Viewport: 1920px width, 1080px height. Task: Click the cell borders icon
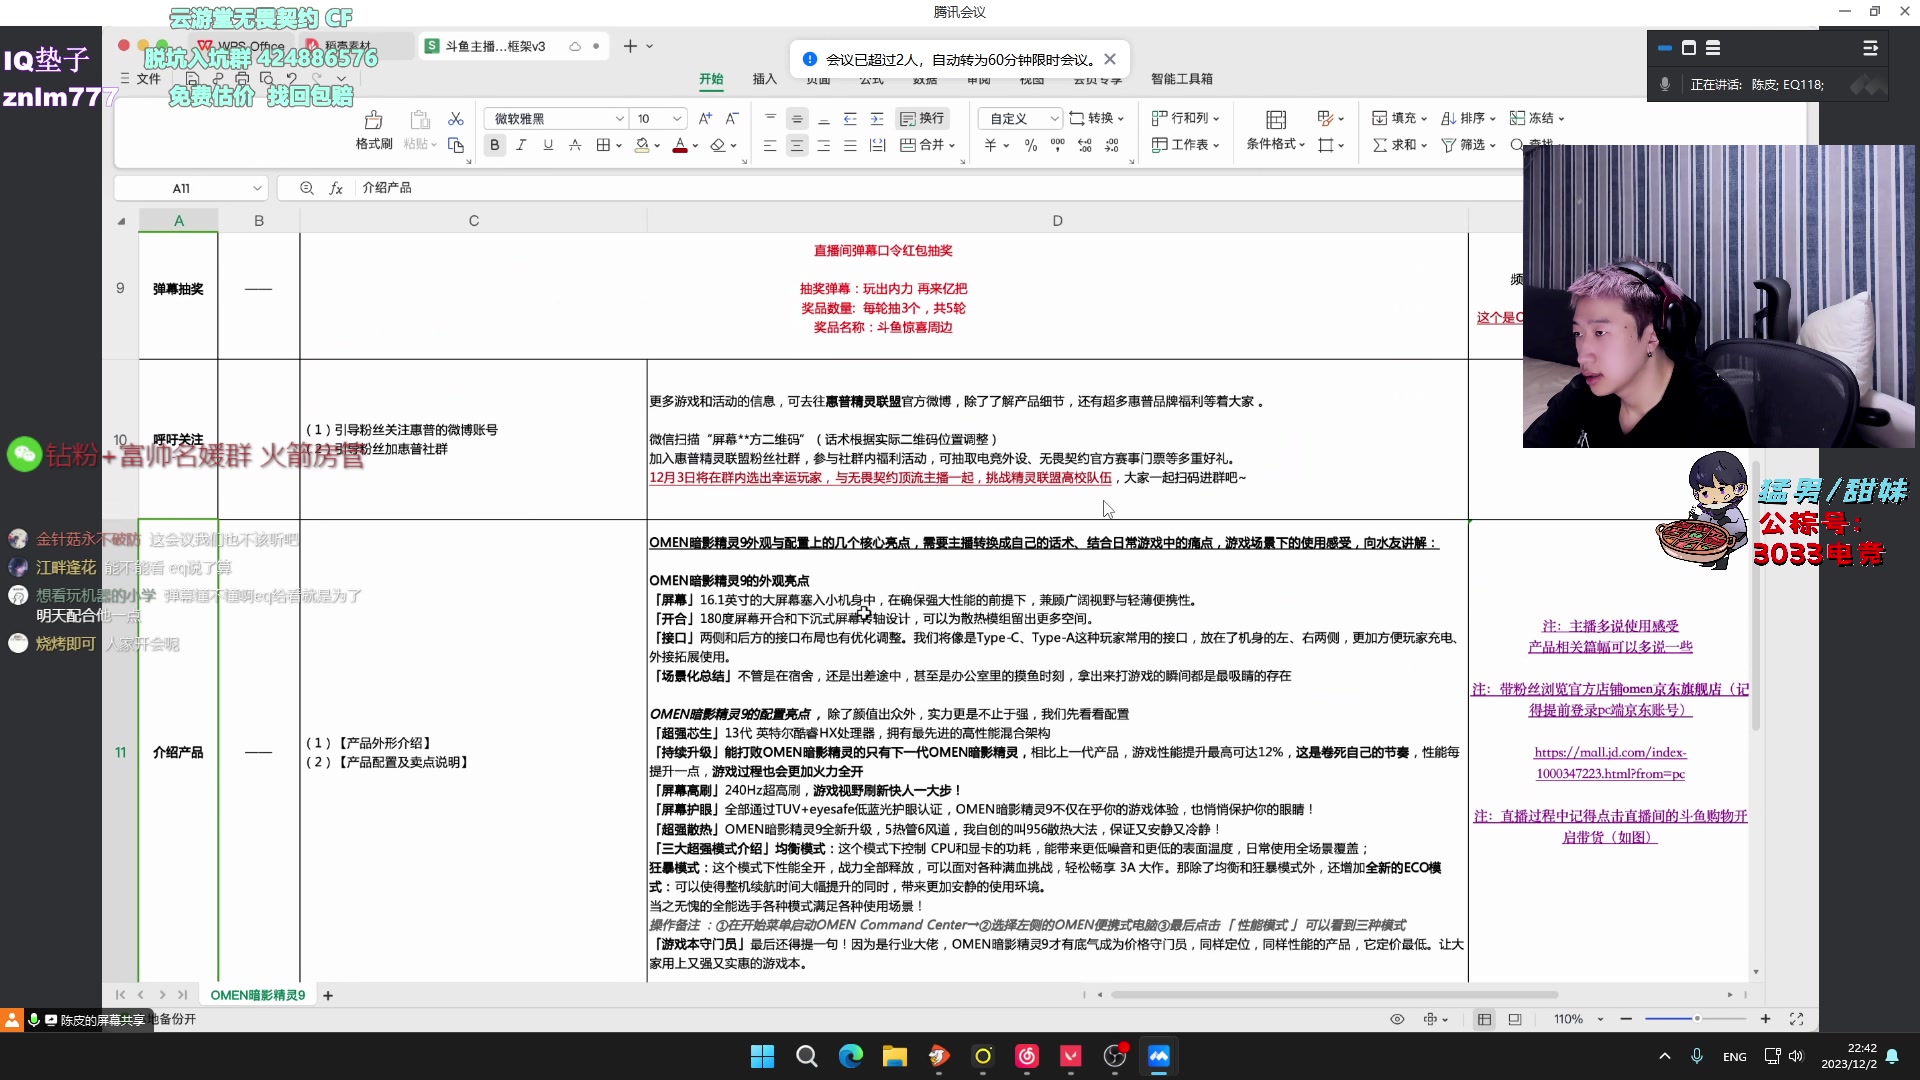[603, 145]
